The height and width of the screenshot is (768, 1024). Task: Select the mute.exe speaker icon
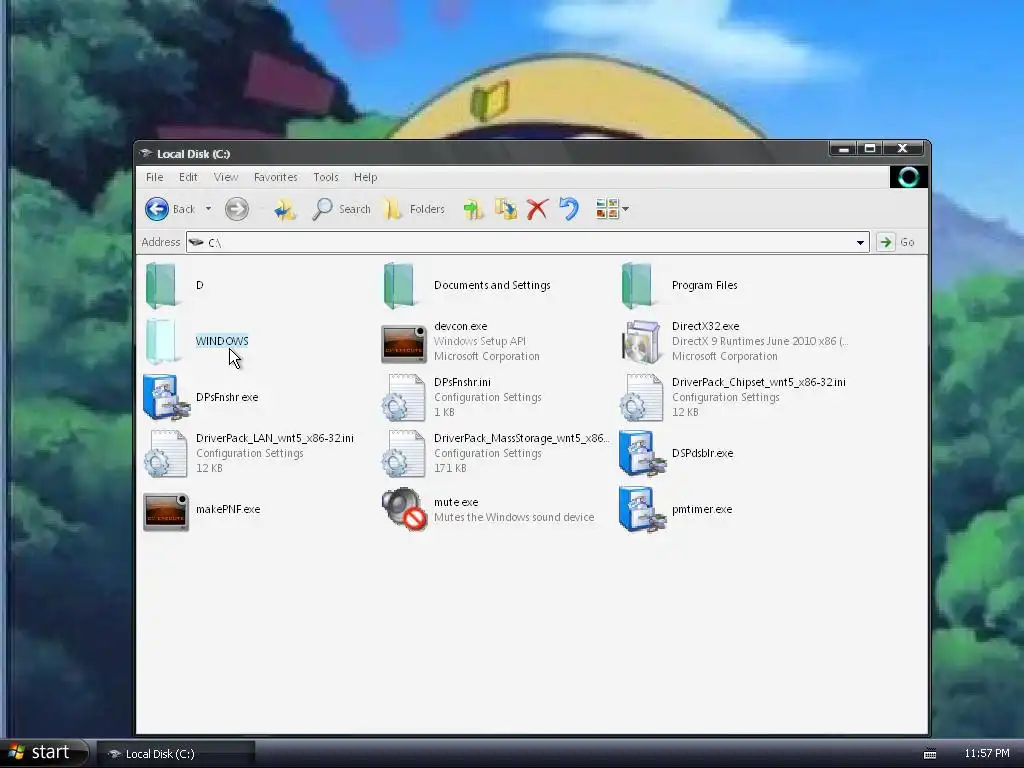pos(404,509)
